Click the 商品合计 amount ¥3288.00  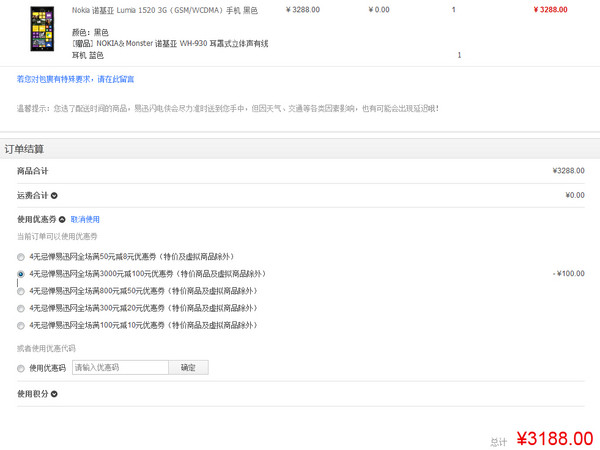coord(568,171)
